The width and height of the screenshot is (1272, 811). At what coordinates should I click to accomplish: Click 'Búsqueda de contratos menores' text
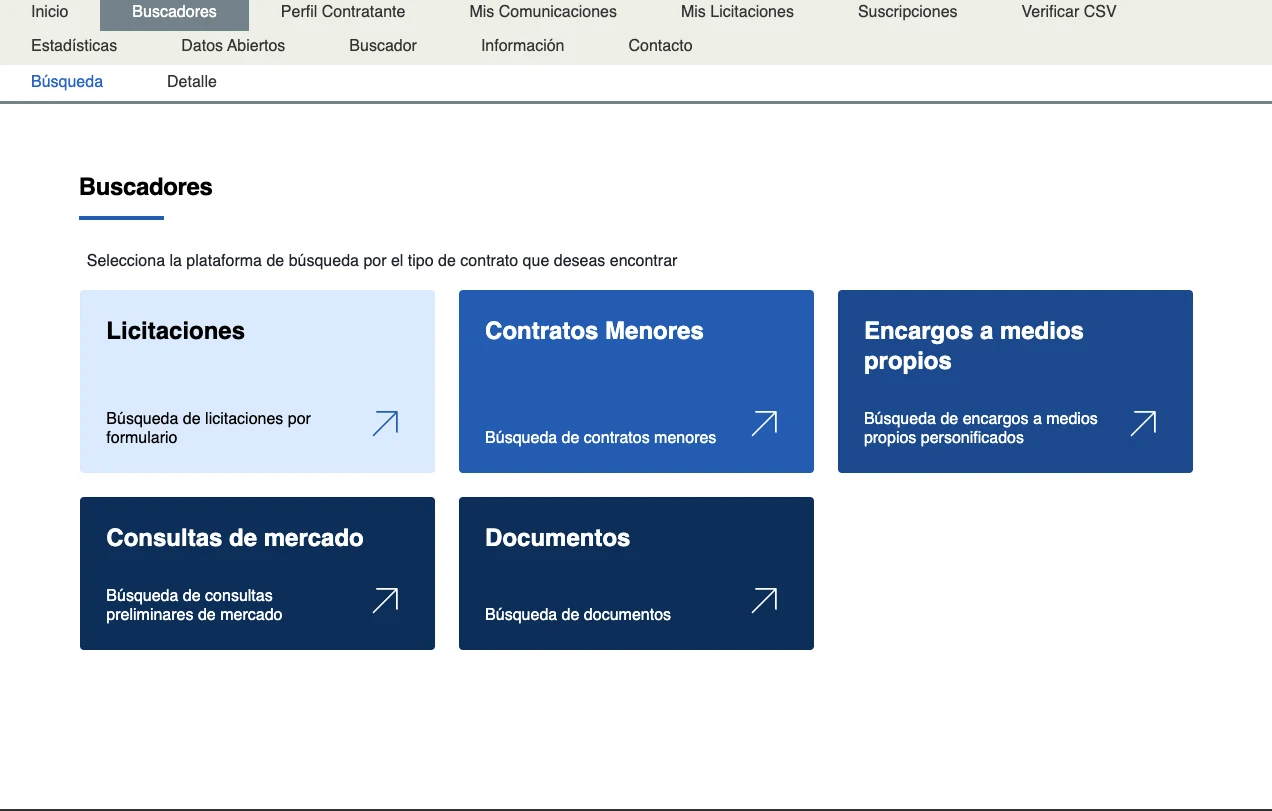click(600, 437)
